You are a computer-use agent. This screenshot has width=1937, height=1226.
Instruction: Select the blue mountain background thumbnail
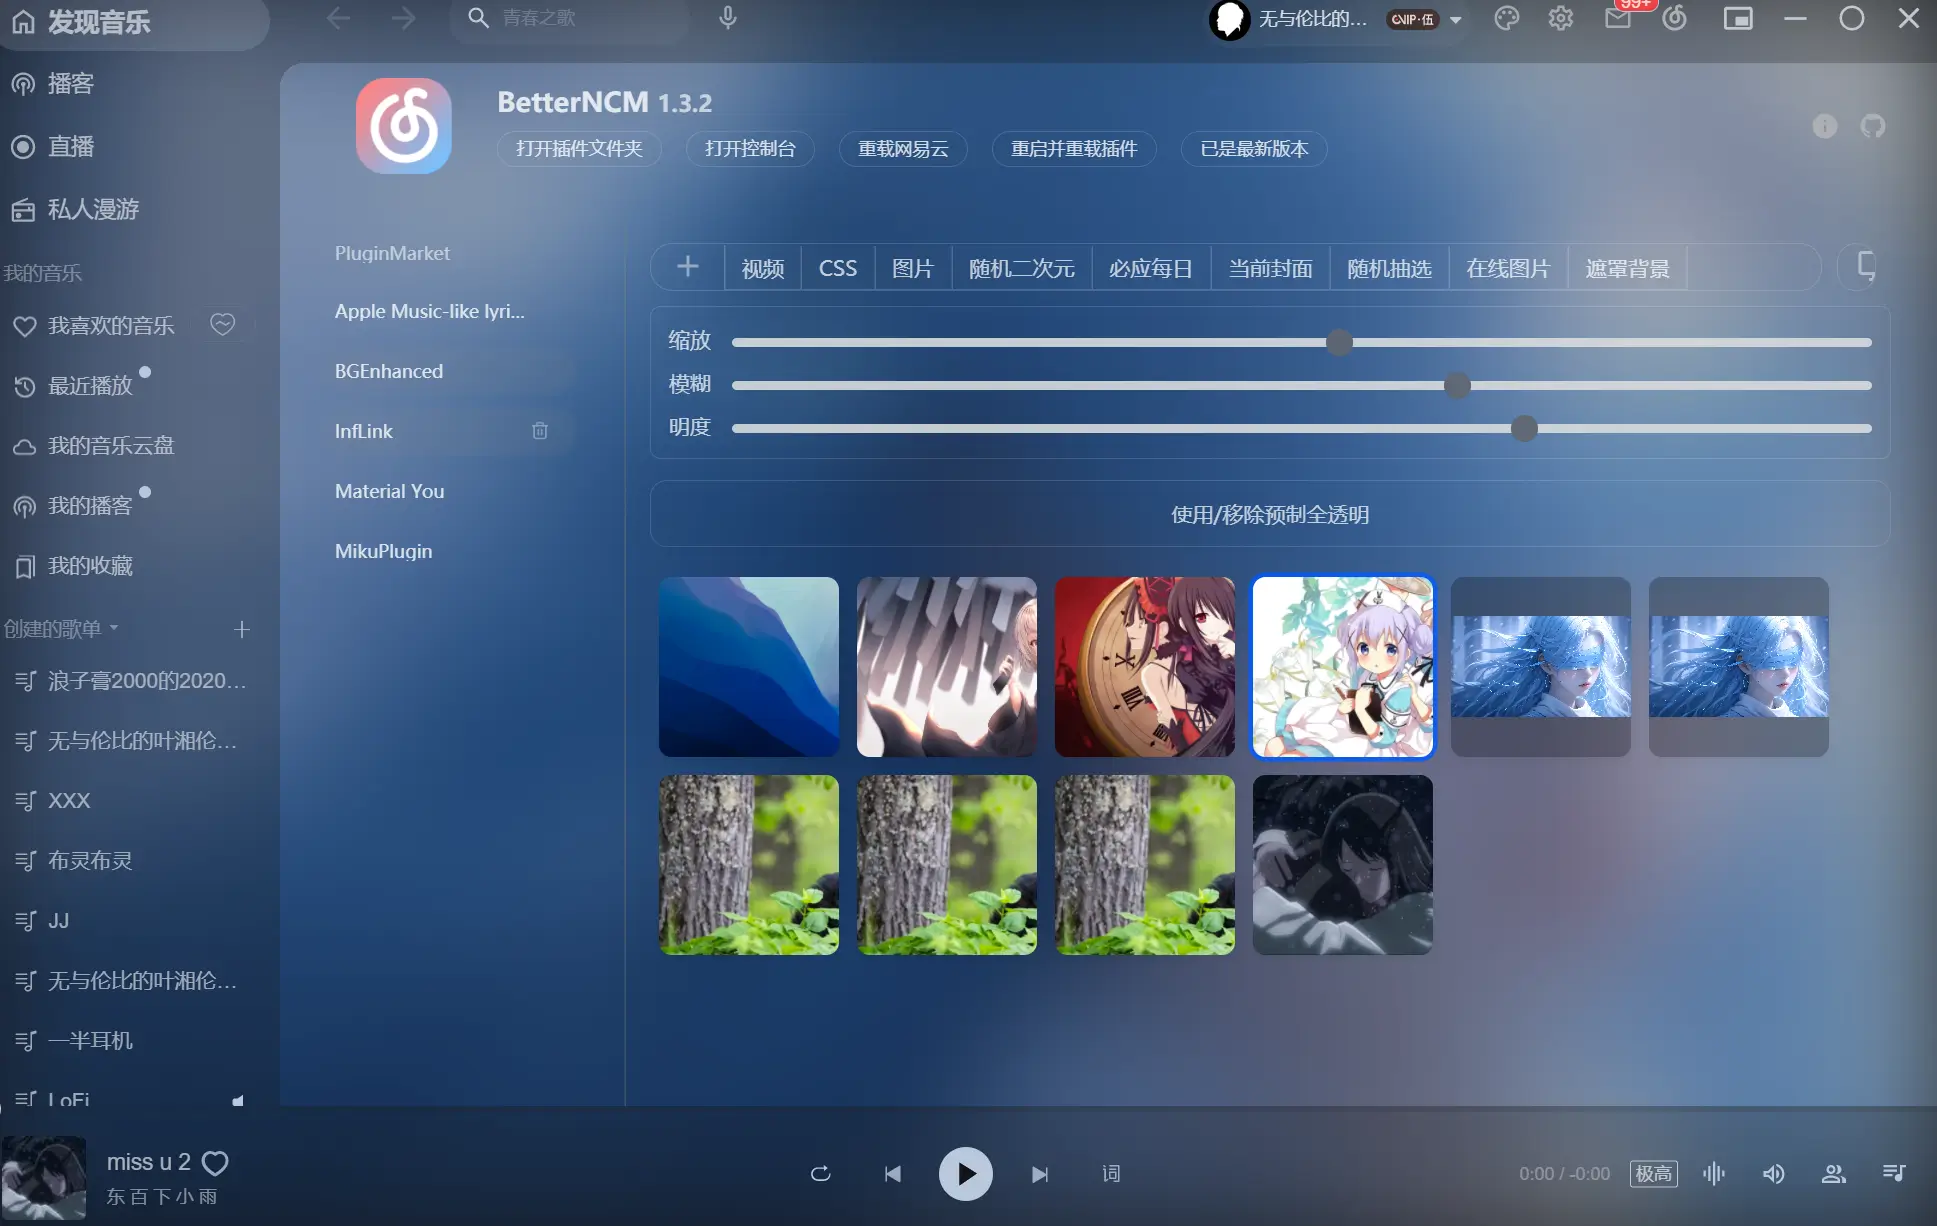click(x=749, y=666)
